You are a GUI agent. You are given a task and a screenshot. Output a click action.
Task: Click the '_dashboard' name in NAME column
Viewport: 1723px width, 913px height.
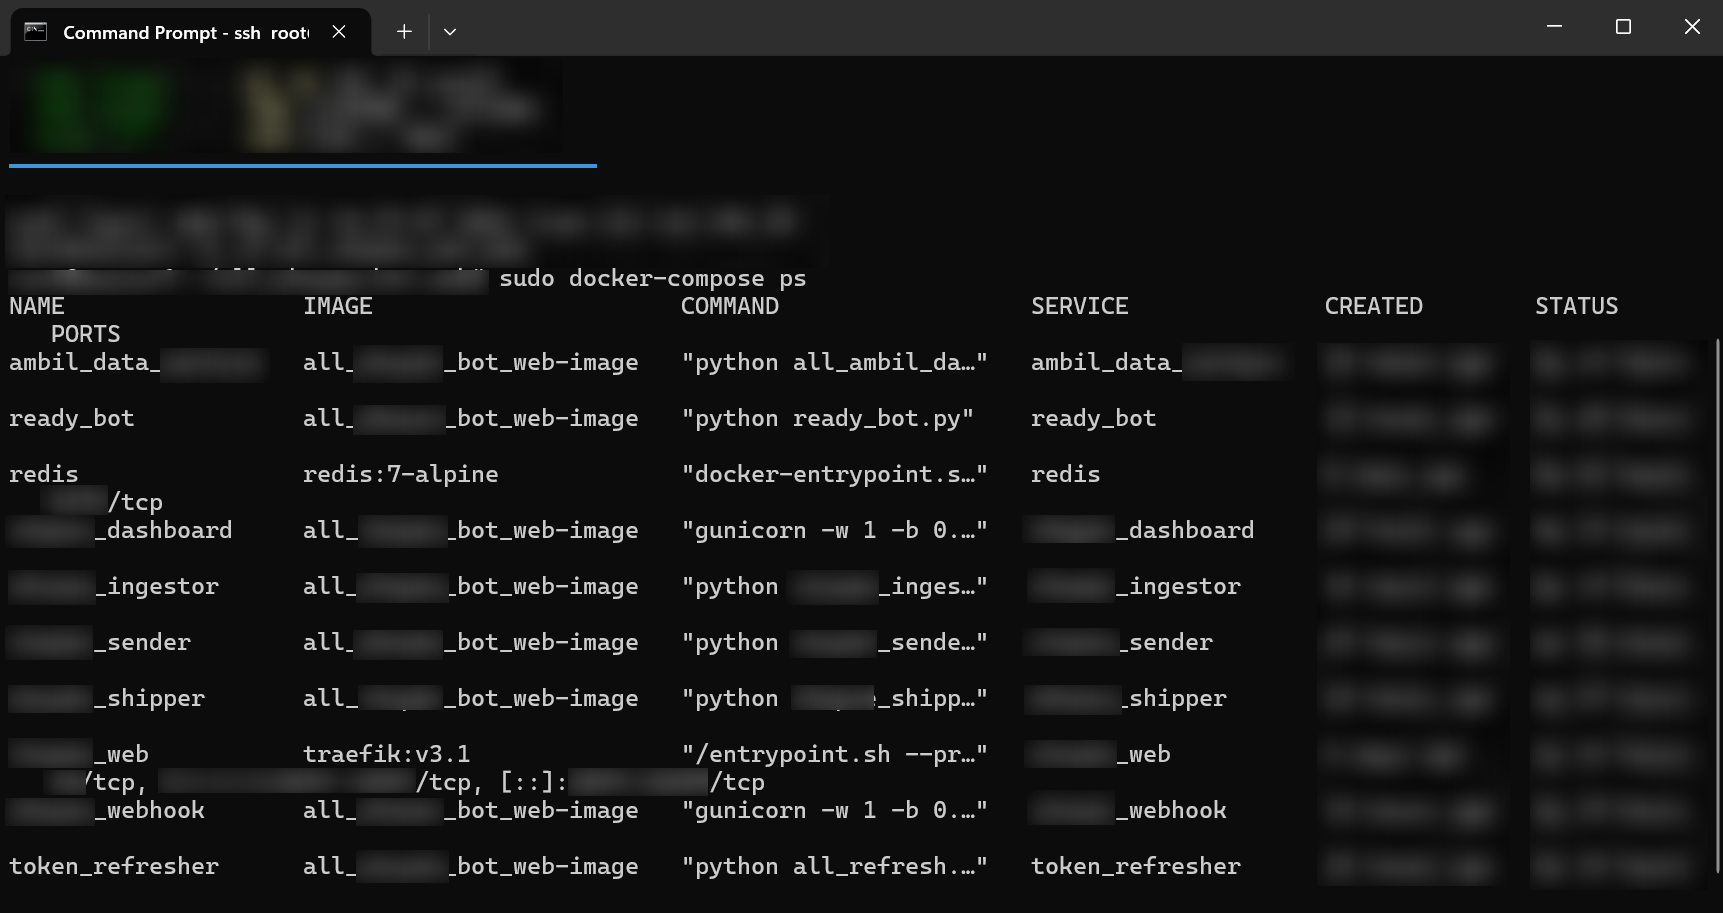(x=163, y=530)
